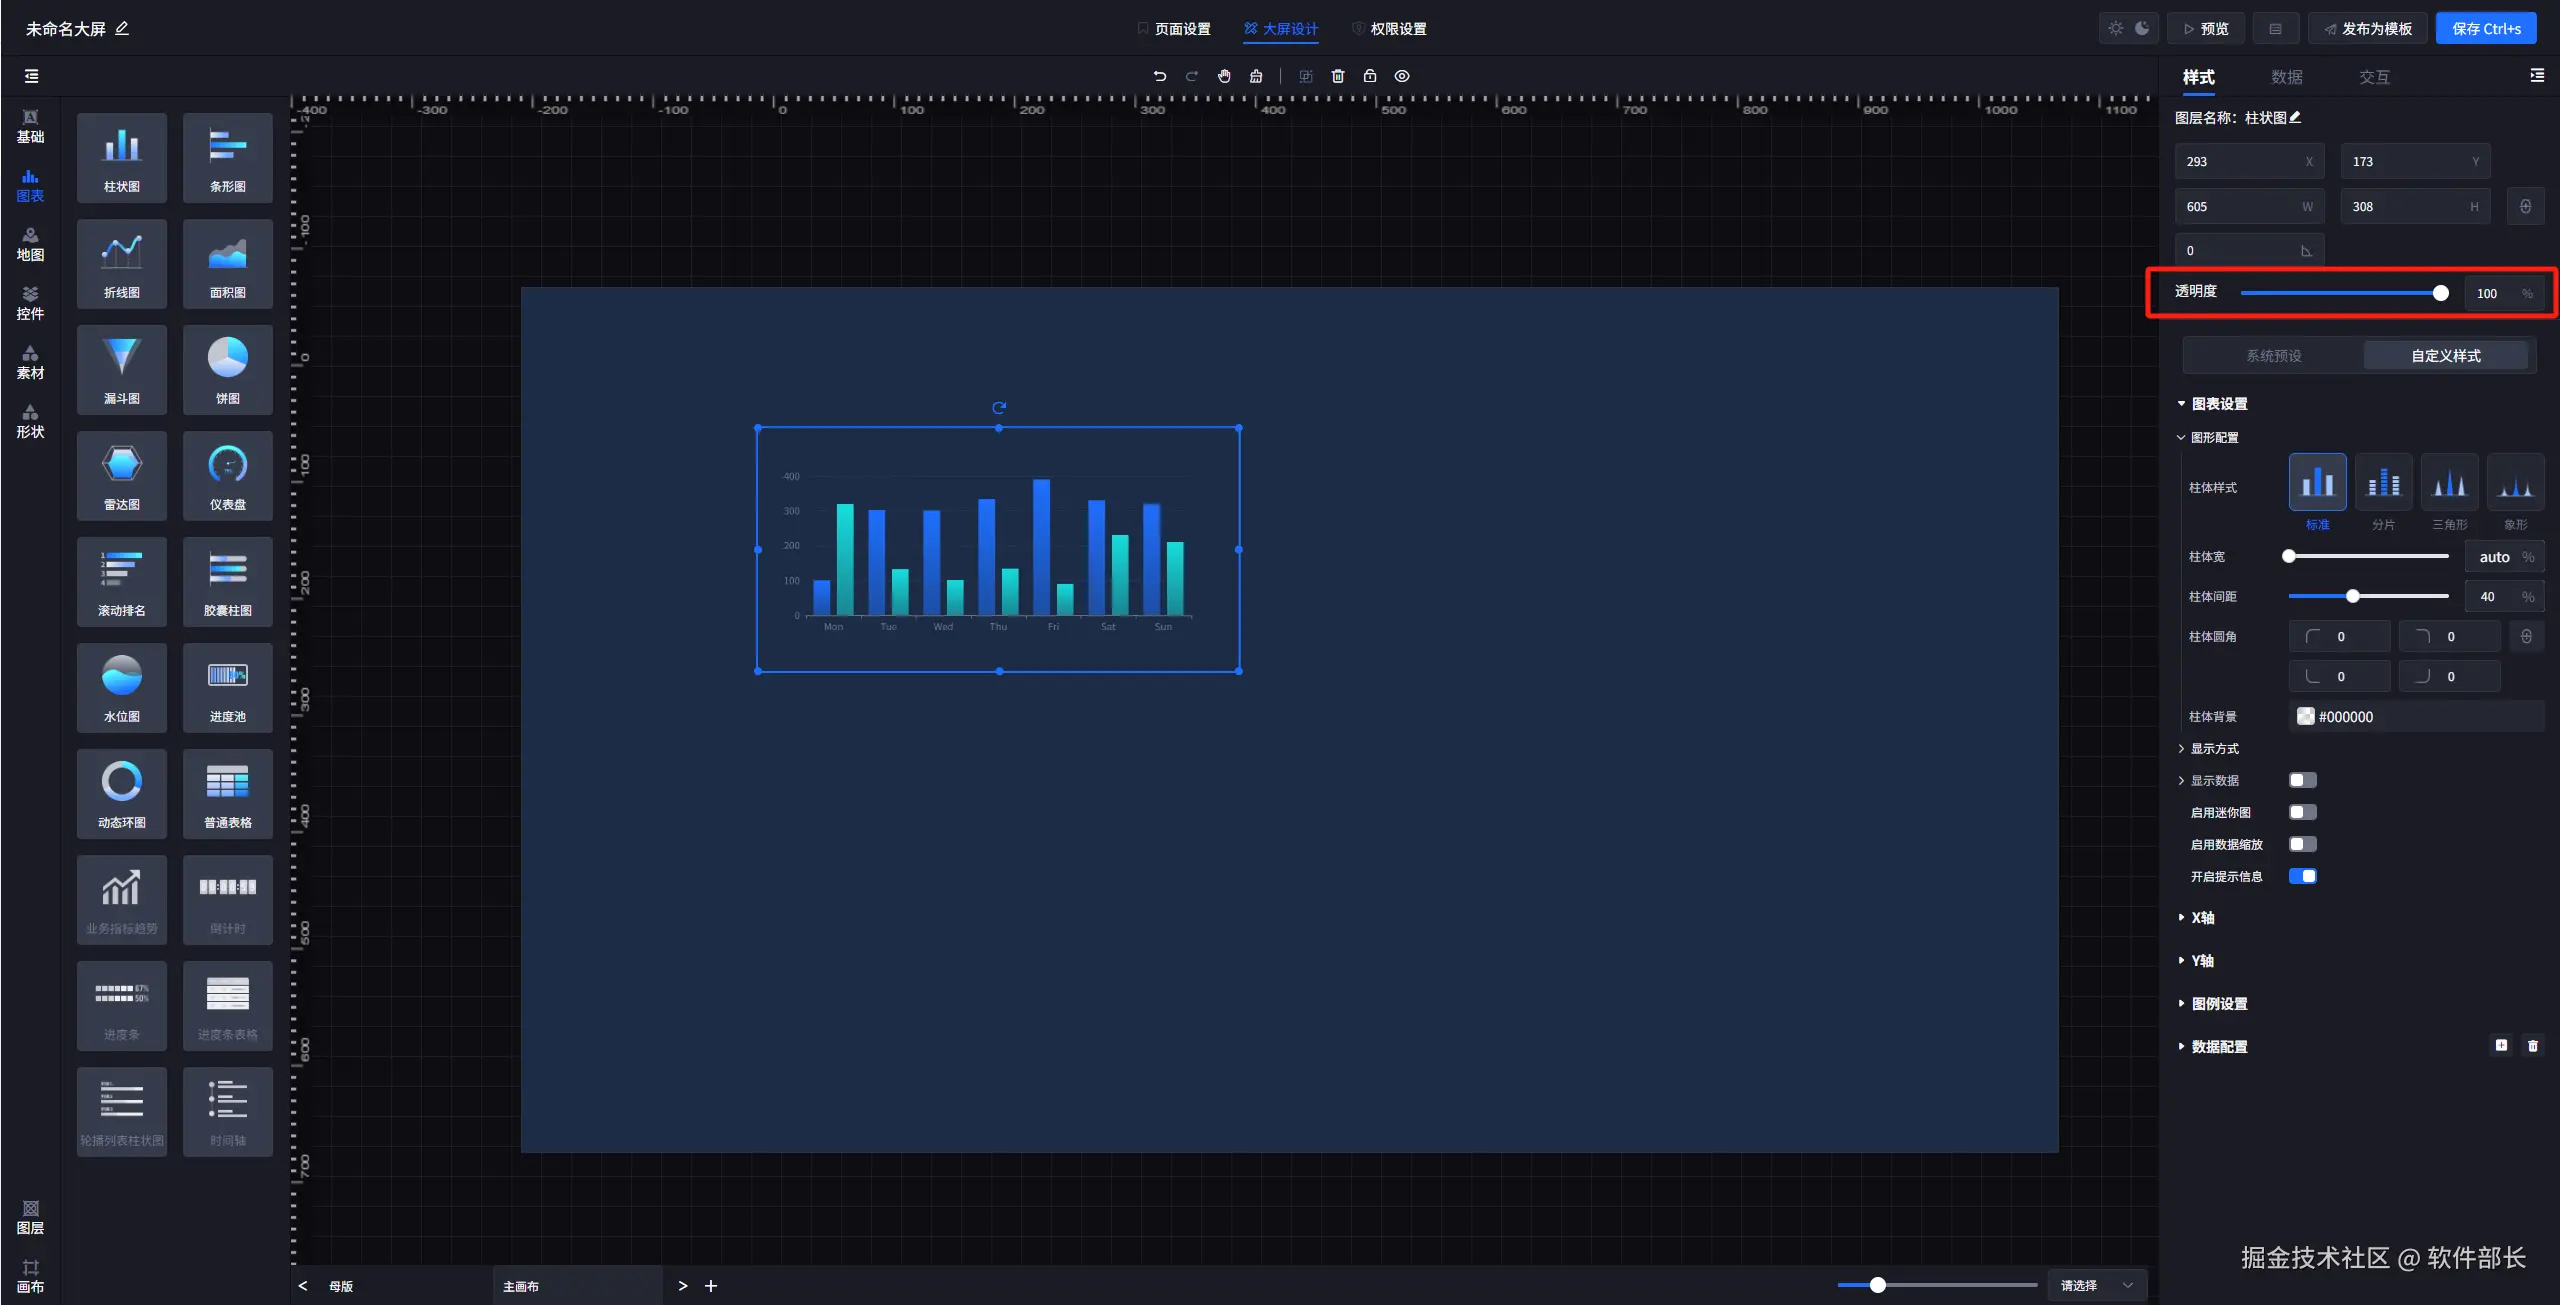Open the 地图 map category in the sidebar
This screenshot has height=1305, width=2560.
click(30, 244)
